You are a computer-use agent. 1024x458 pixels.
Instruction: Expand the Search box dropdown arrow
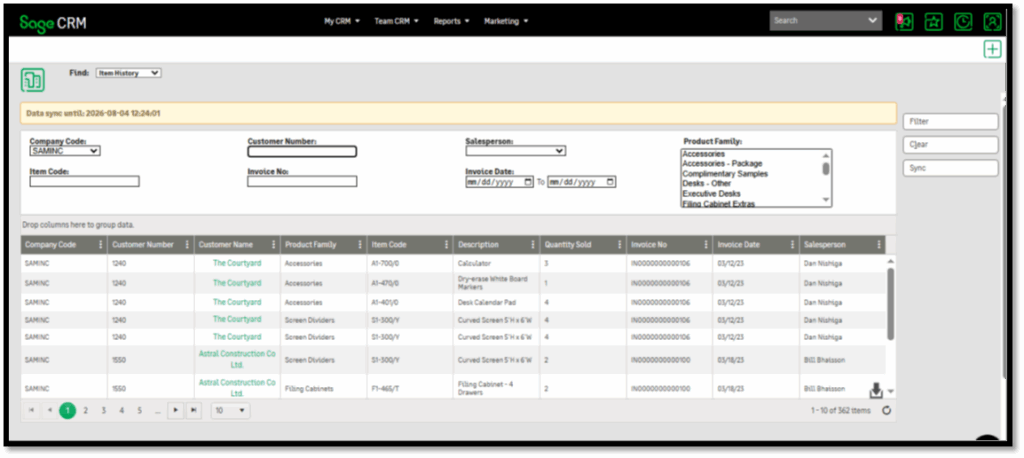click(x=874, y=21)
